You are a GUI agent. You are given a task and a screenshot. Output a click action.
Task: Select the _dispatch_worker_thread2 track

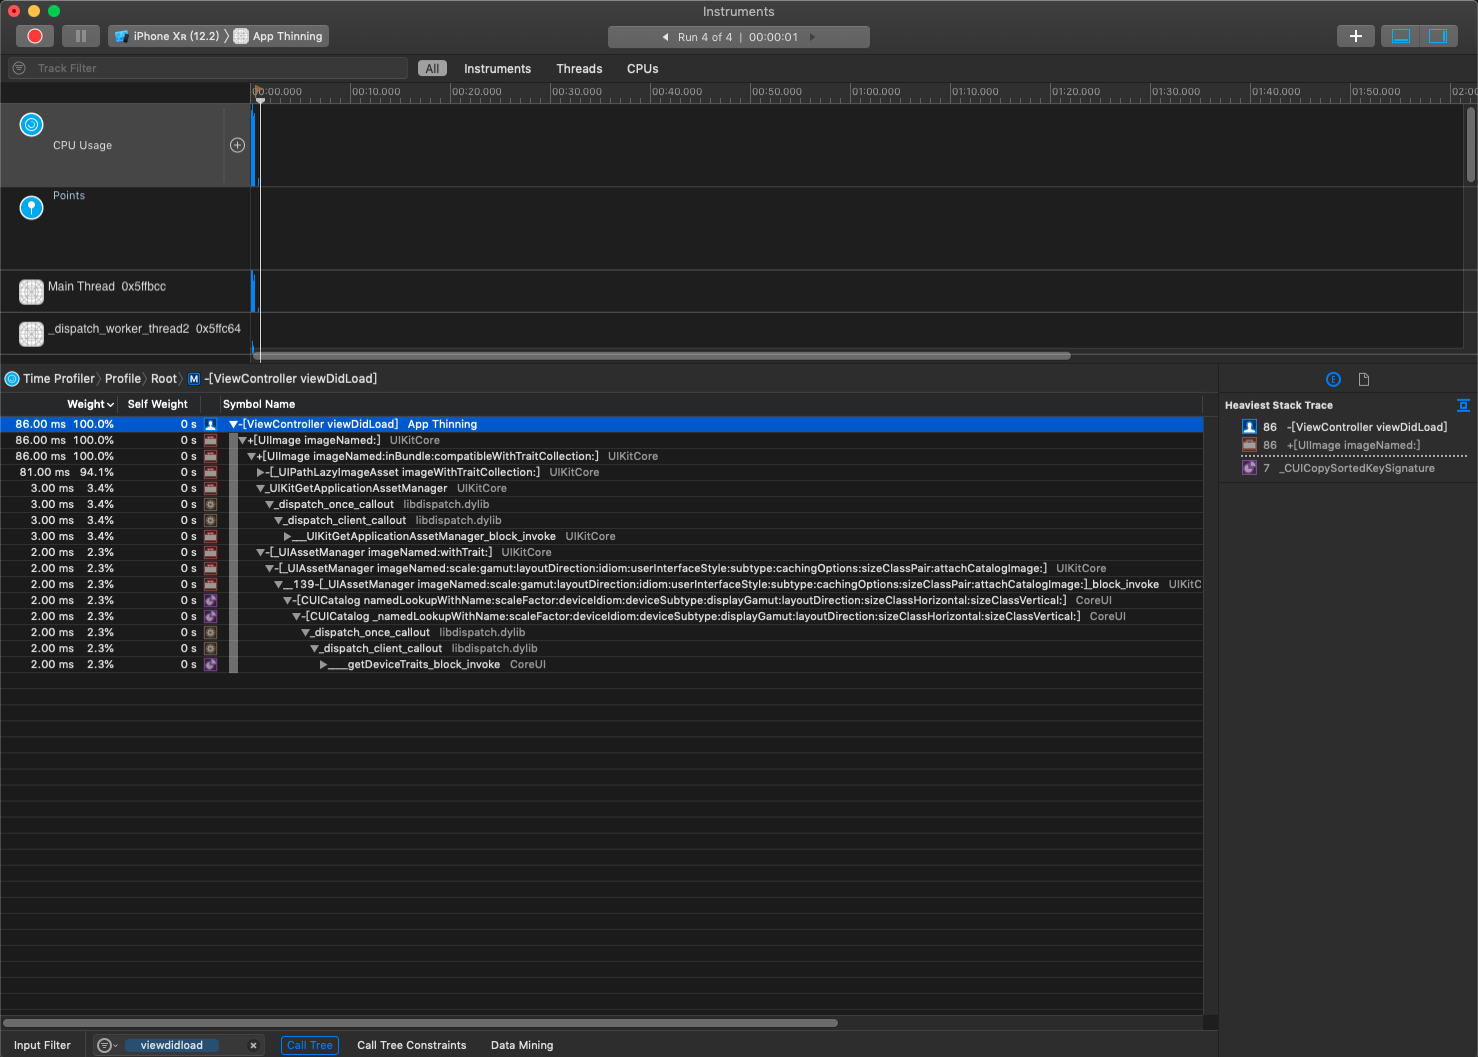tap(125, 333)
